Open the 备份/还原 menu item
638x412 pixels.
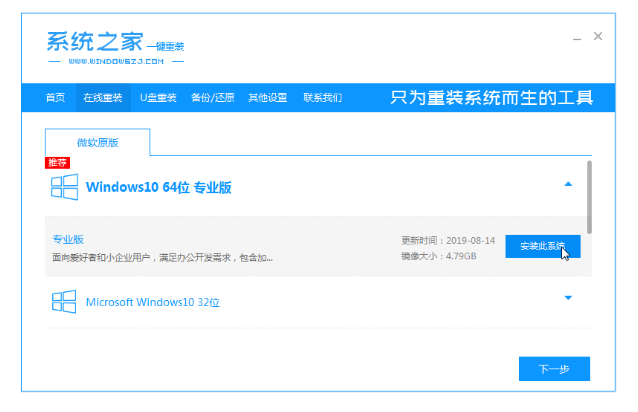[213, 98]
